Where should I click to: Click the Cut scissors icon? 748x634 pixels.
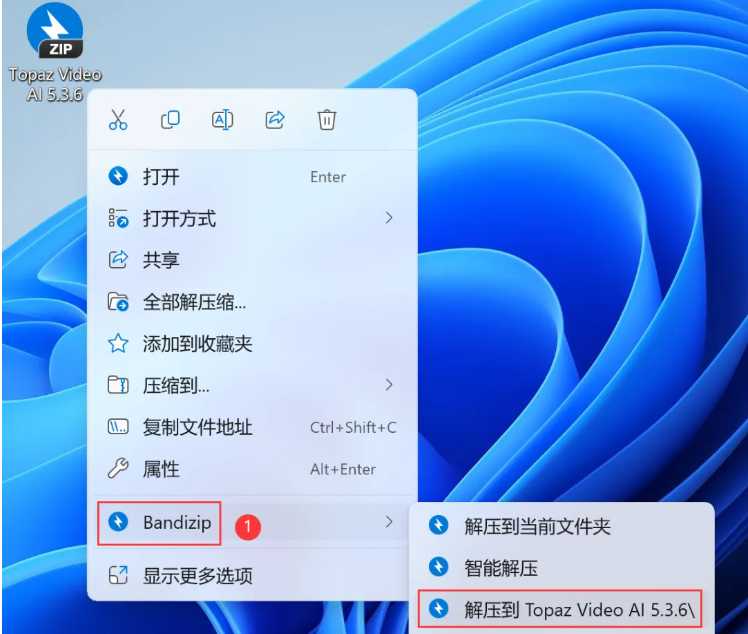click(119, 120)
